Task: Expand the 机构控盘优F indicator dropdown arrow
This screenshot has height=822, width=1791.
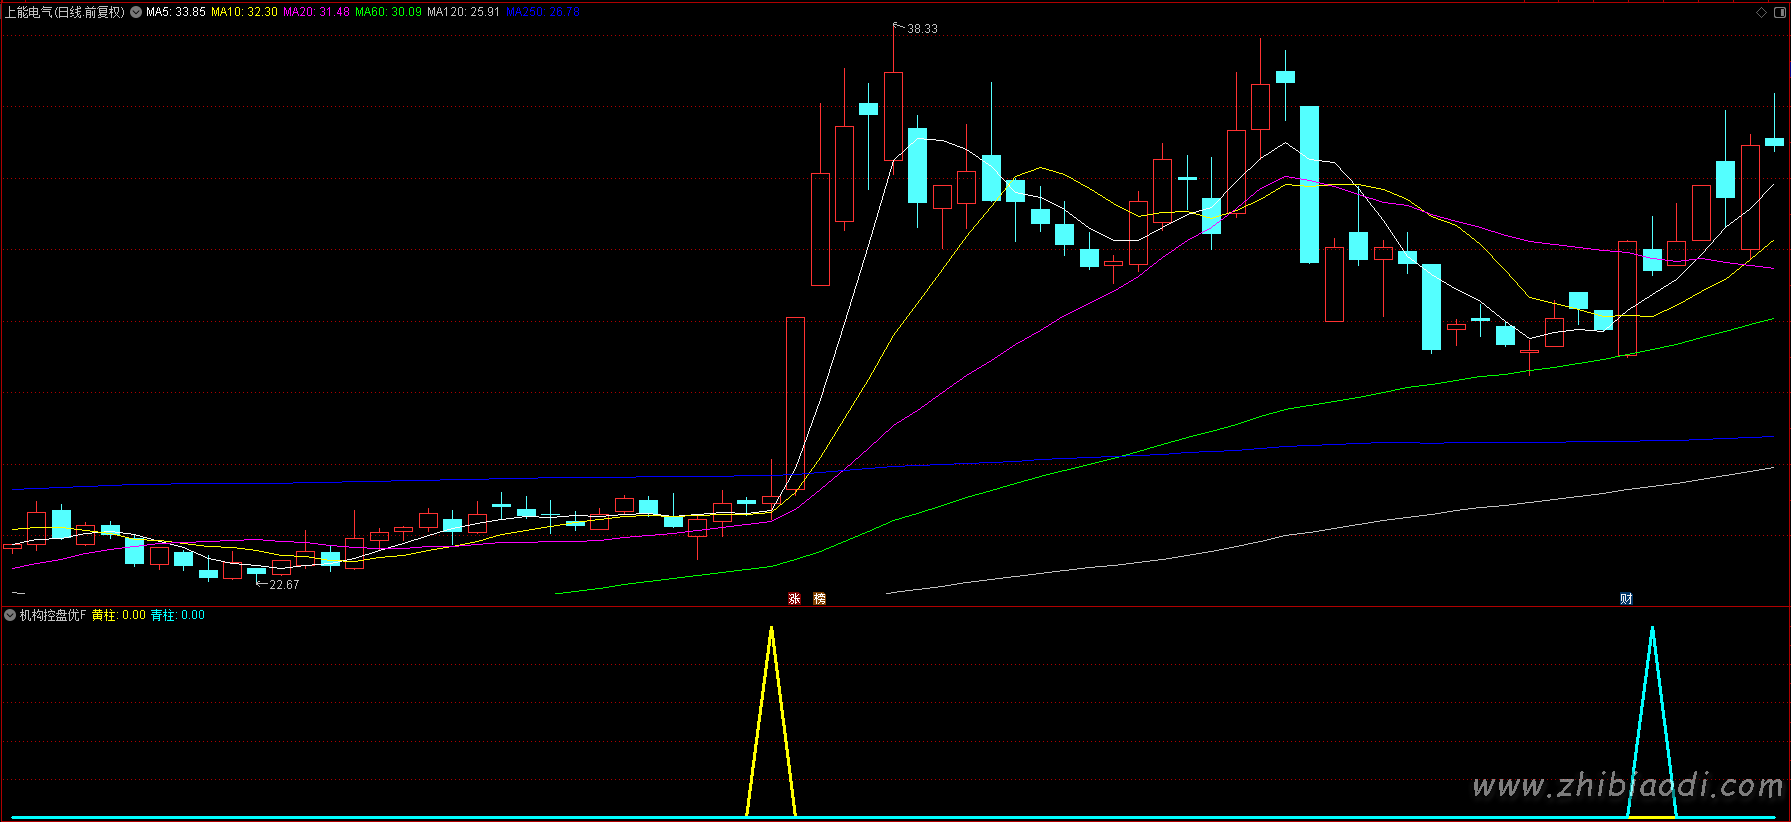Action: (x=10, y=615)
